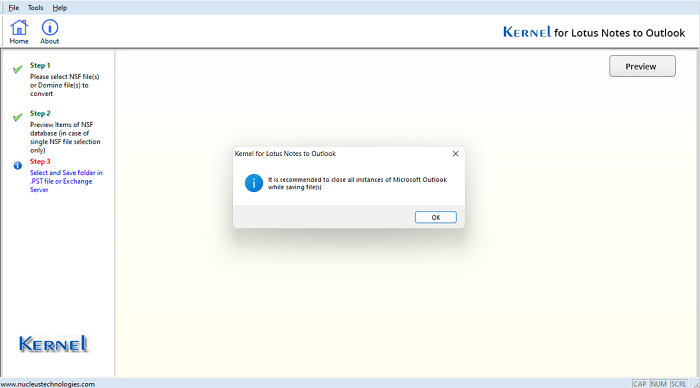Click the Step 3 info icon
This screenshot has width=700, height=388.
pyautogui.click(x=17, y=166)
